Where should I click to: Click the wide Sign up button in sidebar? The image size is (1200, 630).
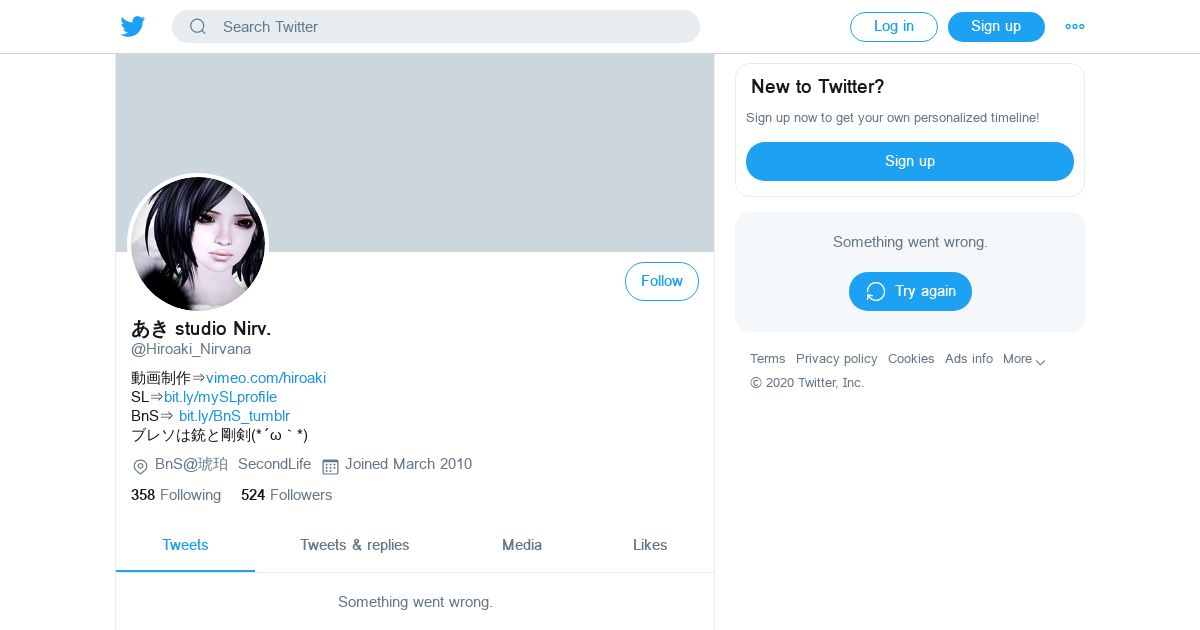pos(909,162)
